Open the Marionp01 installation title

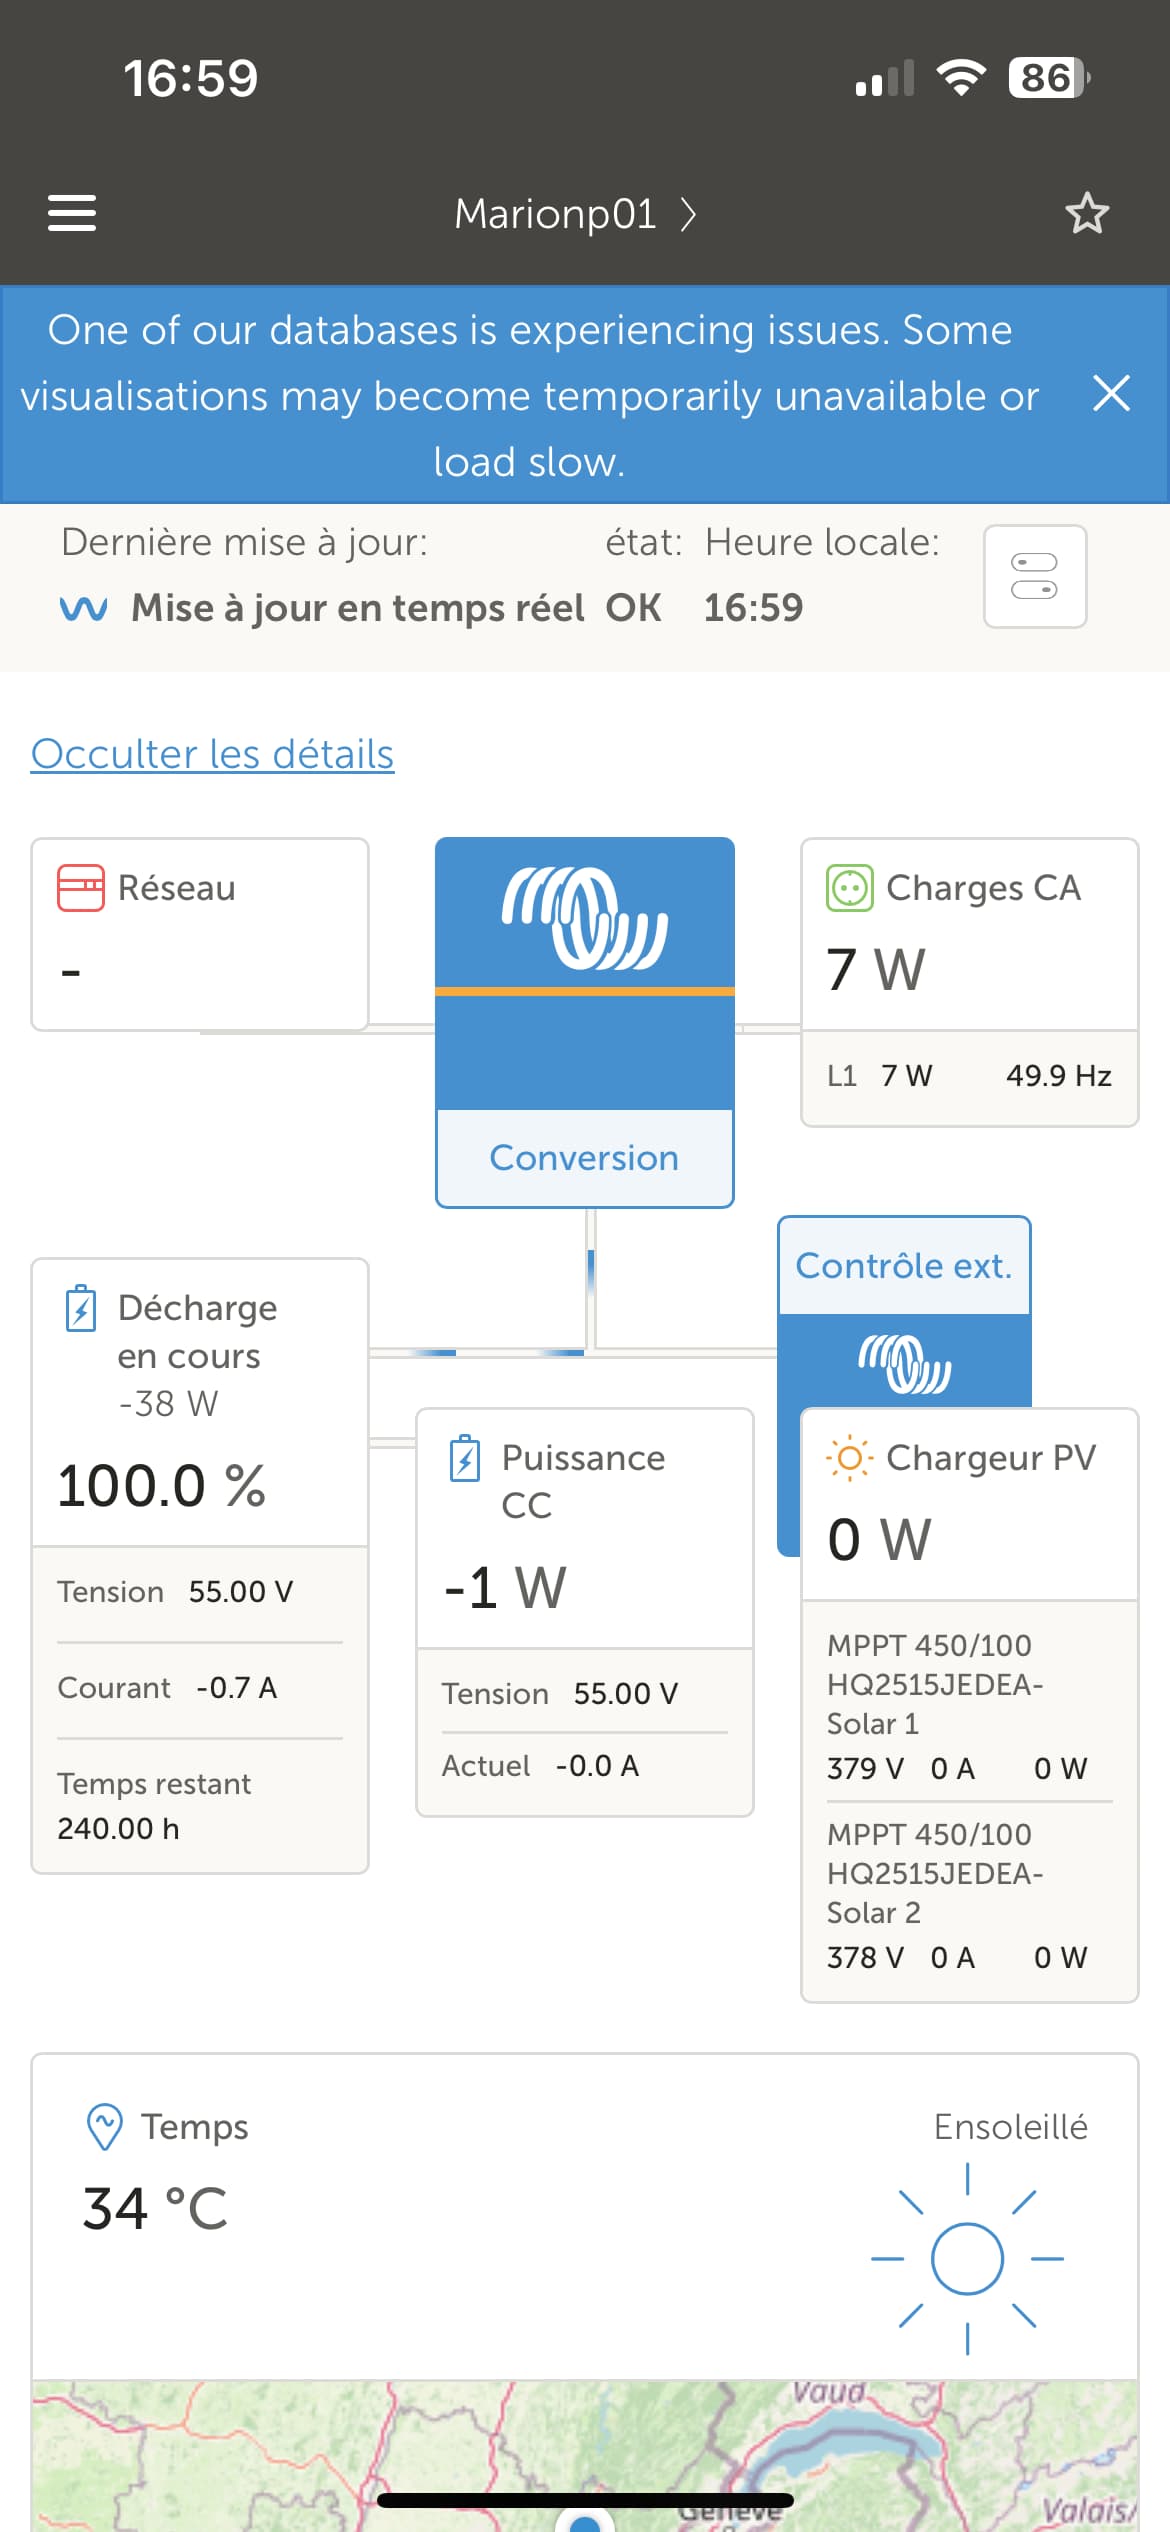tap(555, 214)
